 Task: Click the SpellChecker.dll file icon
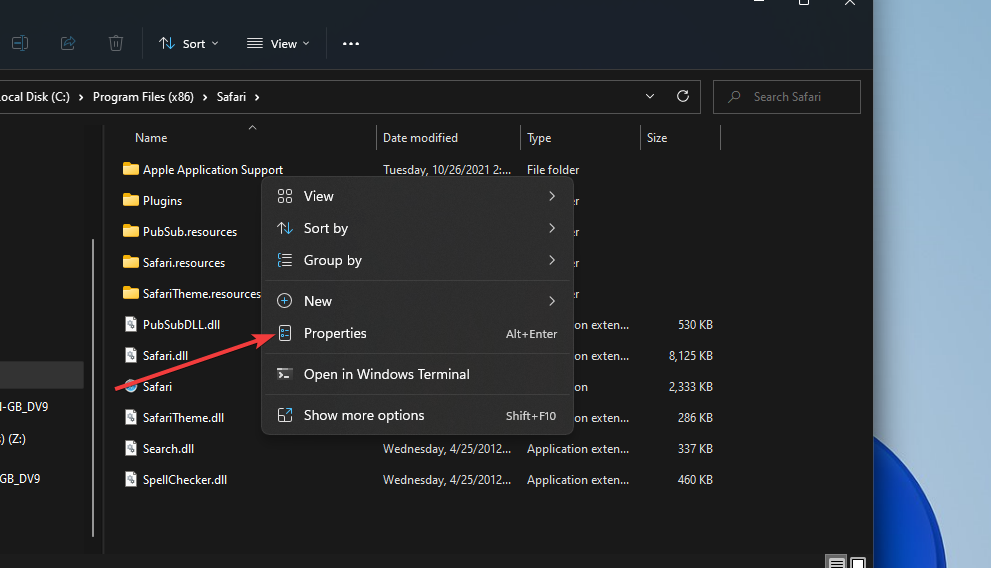coord(131,479)
